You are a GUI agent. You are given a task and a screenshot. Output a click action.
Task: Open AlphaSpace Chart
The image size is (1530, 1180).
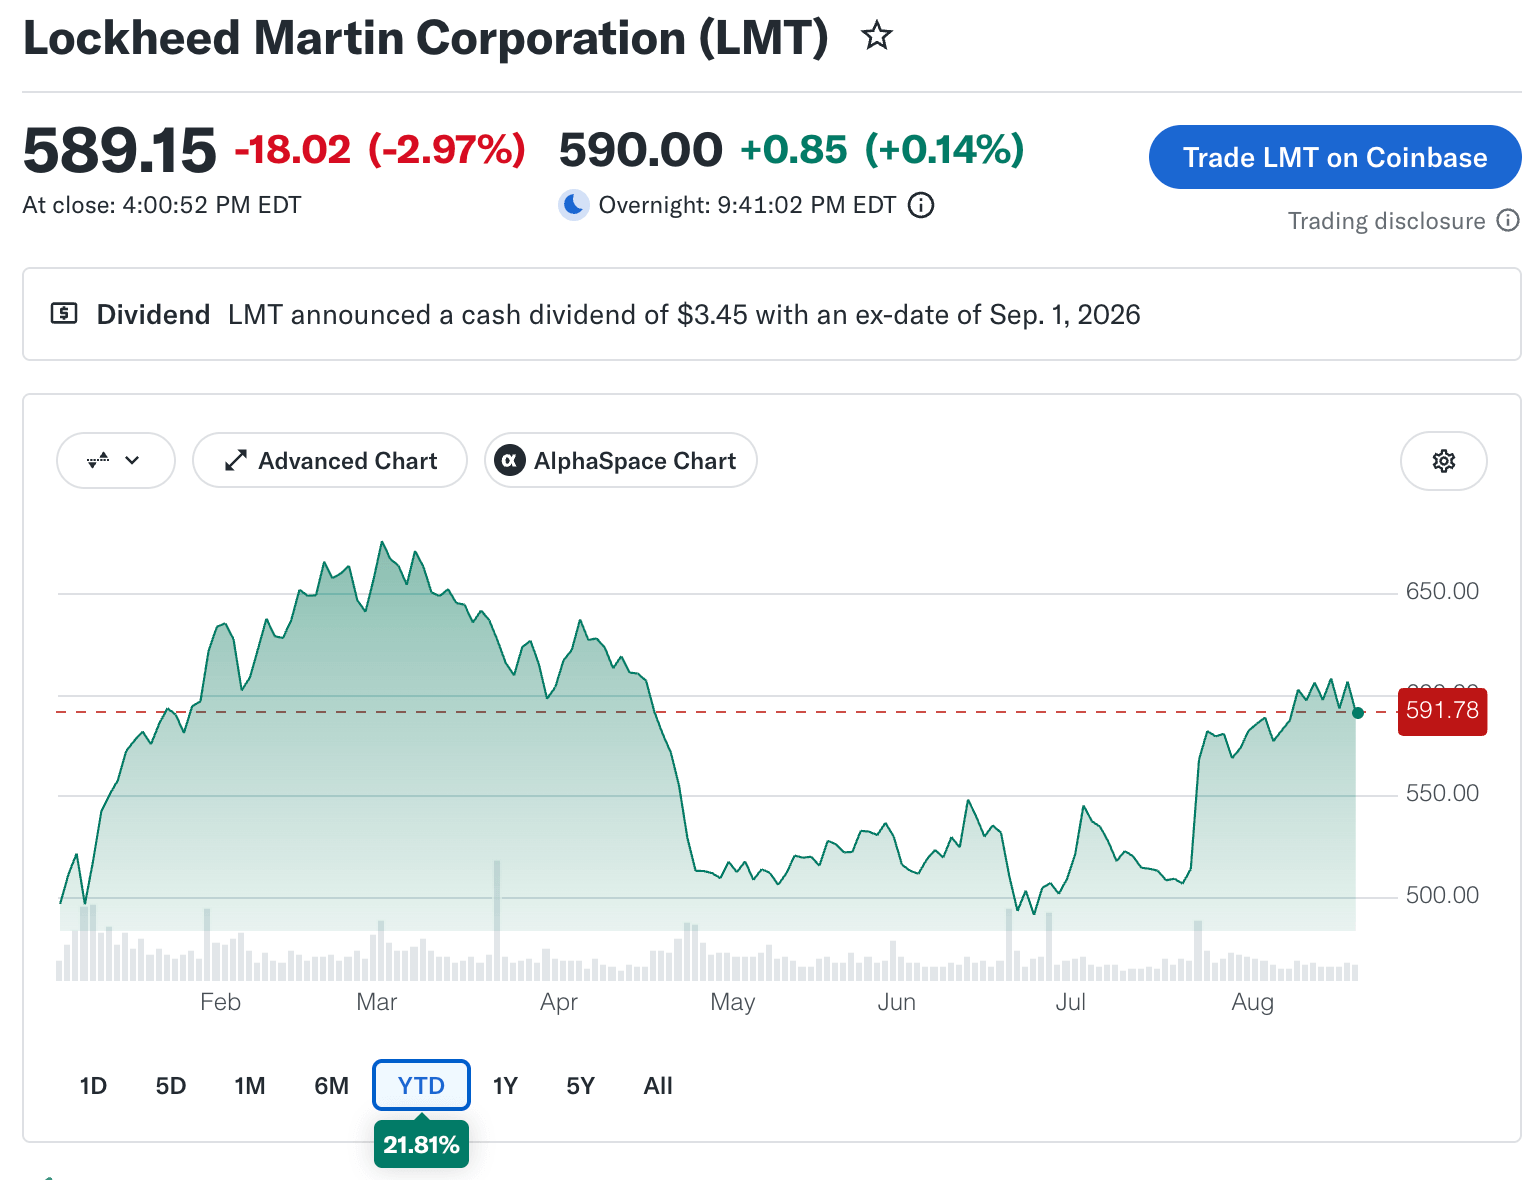coord(621,461)
